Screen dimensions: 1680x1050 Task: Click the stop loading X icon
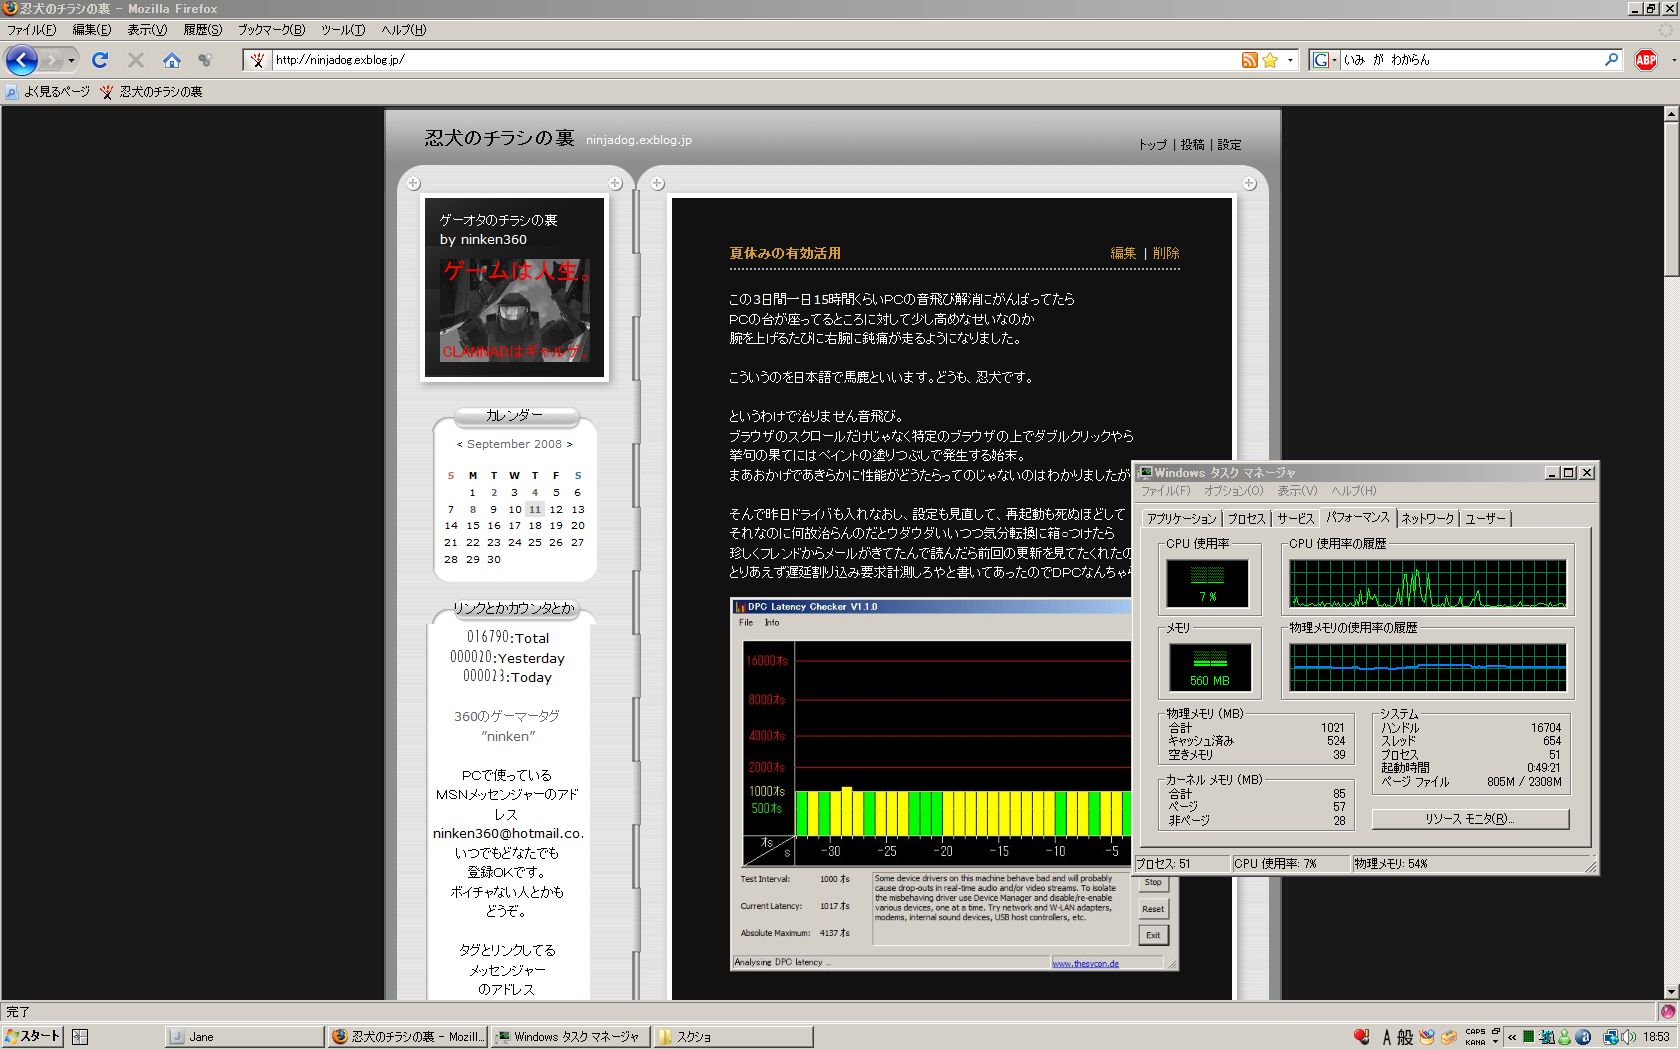pos(136,60)
